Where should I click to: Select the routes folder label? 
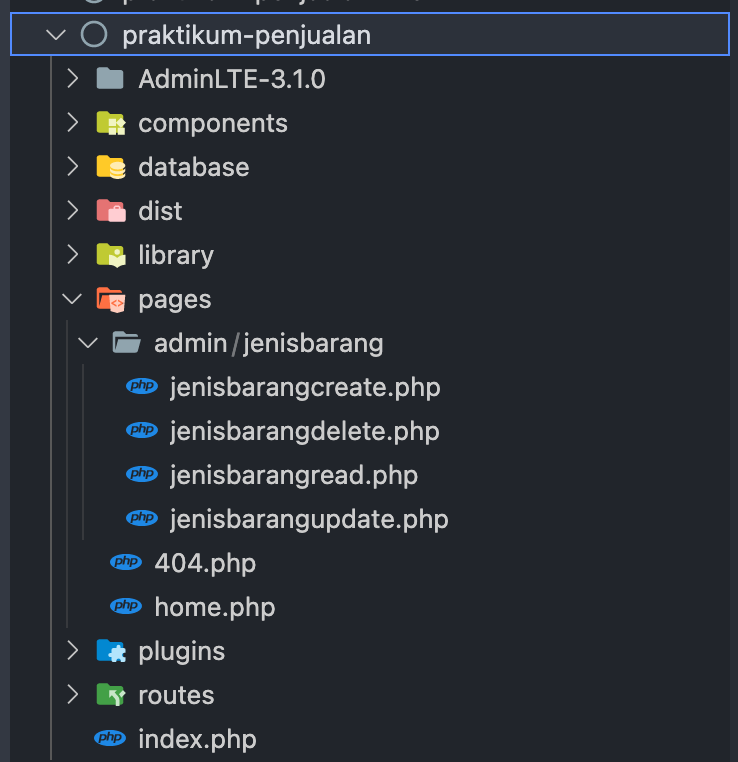(x=176, y=695)
